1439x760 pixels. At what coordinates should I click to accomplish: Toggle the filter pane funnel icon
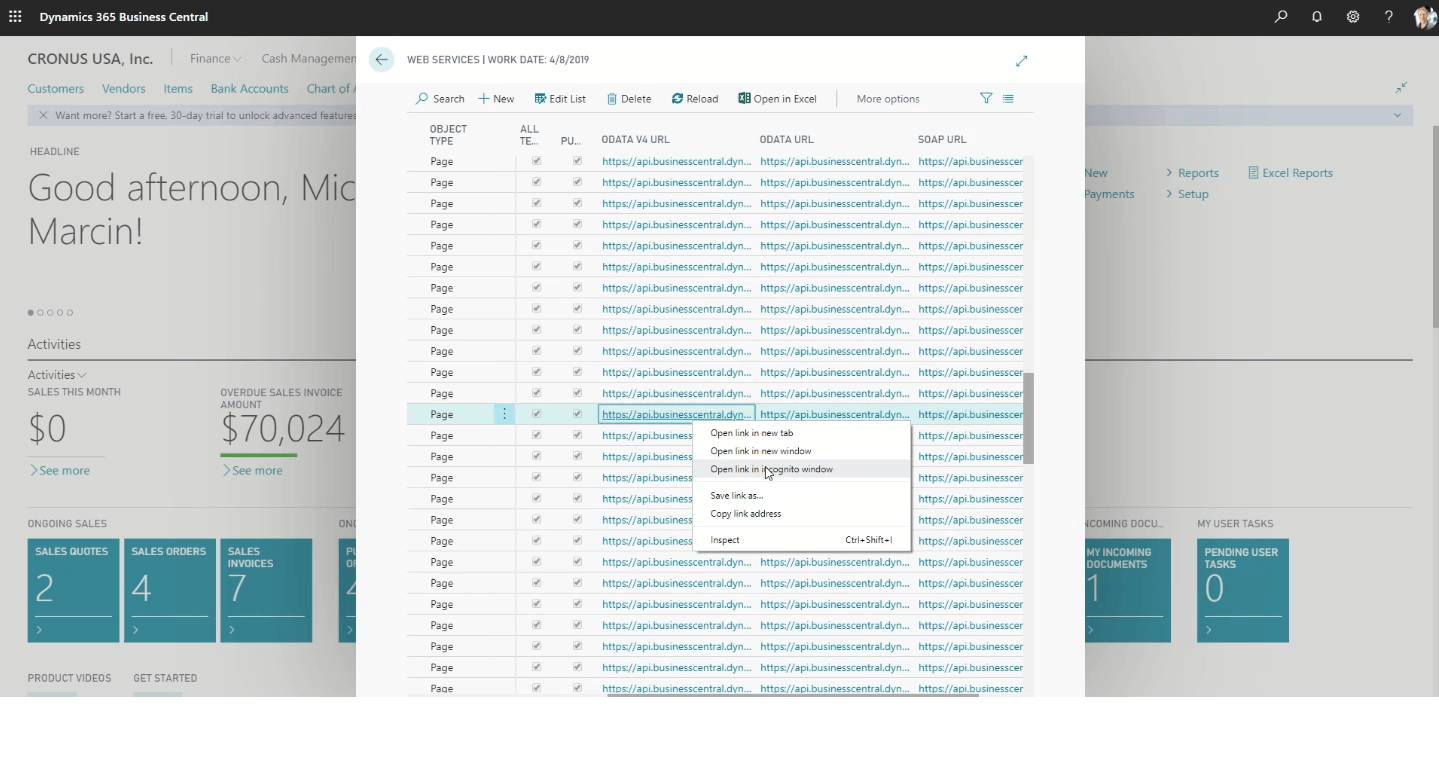[x=986, y=98]
